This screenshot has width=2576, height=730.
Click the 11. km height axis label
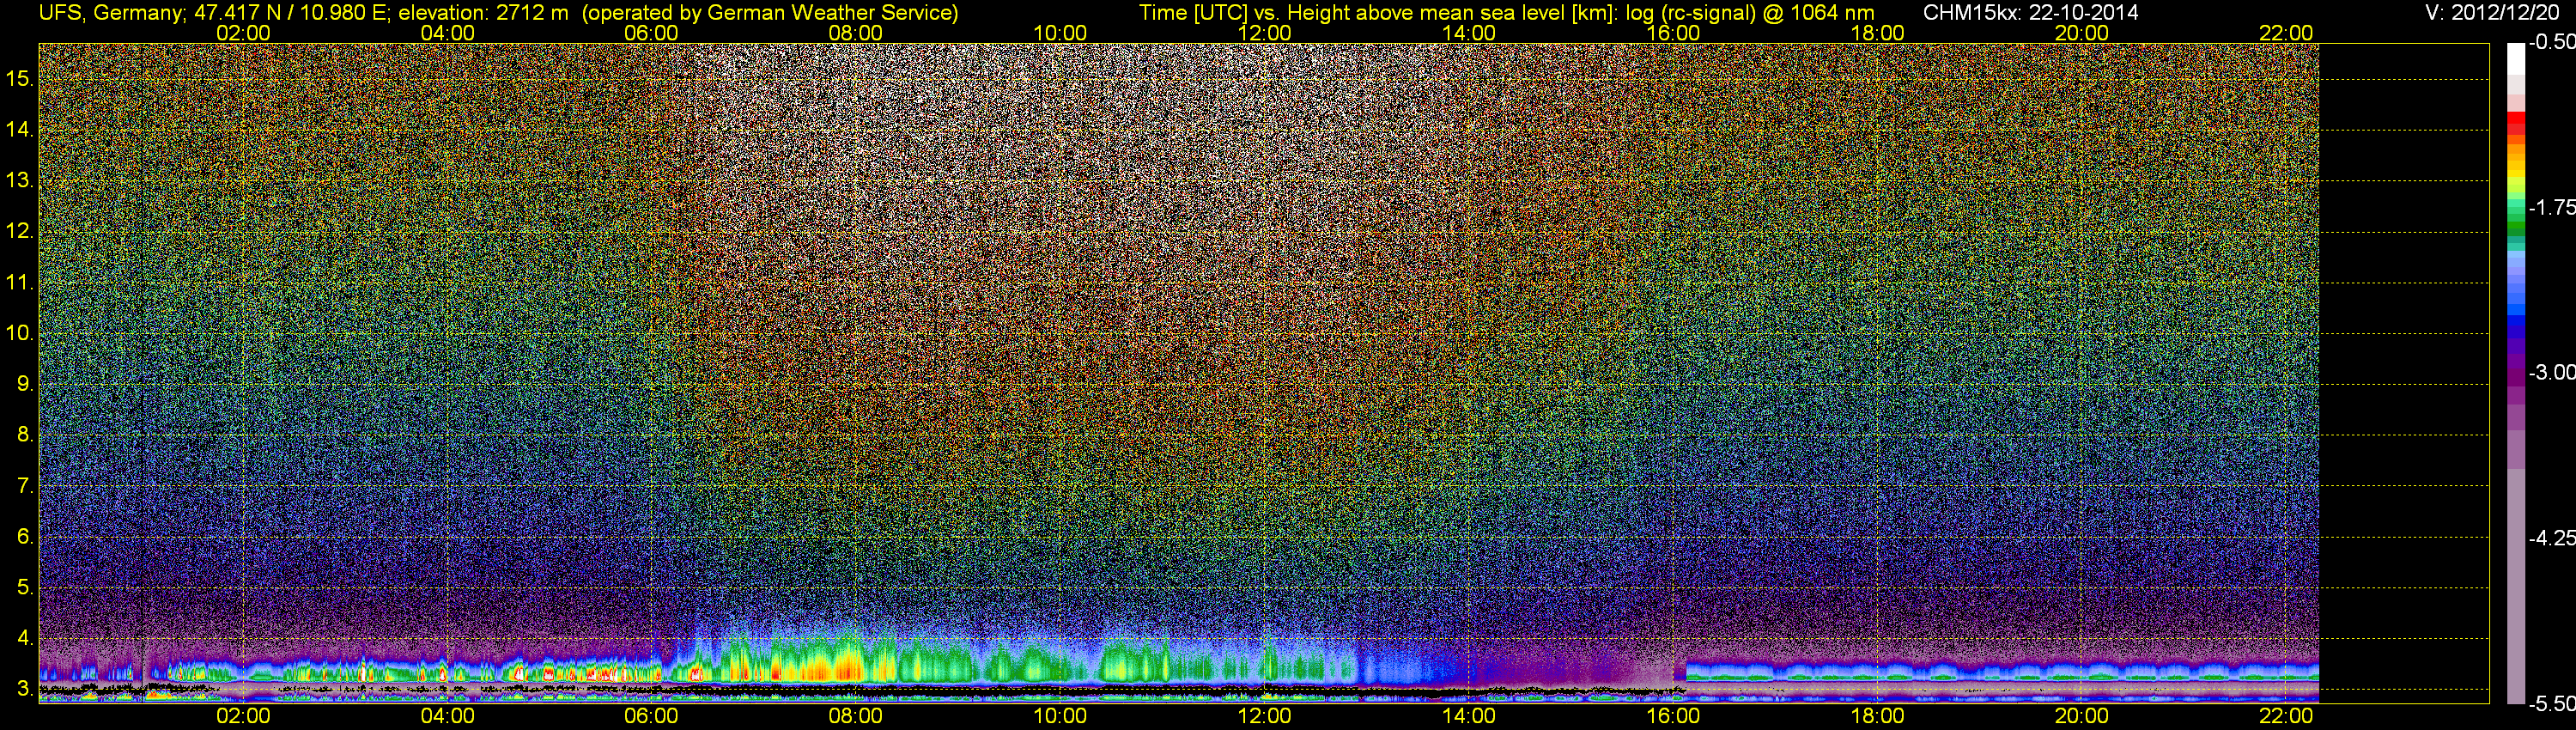click(x=20, y=282)
